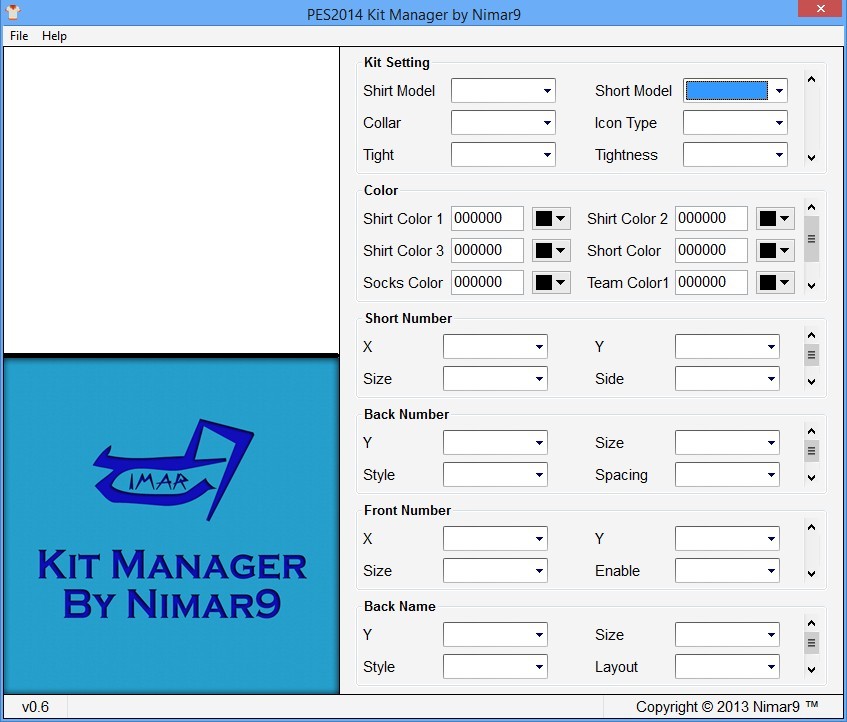Expand the Back Name Layout dropdown
Image resolution: width=847 pixels, height=722 pixels.
[727, 667]
